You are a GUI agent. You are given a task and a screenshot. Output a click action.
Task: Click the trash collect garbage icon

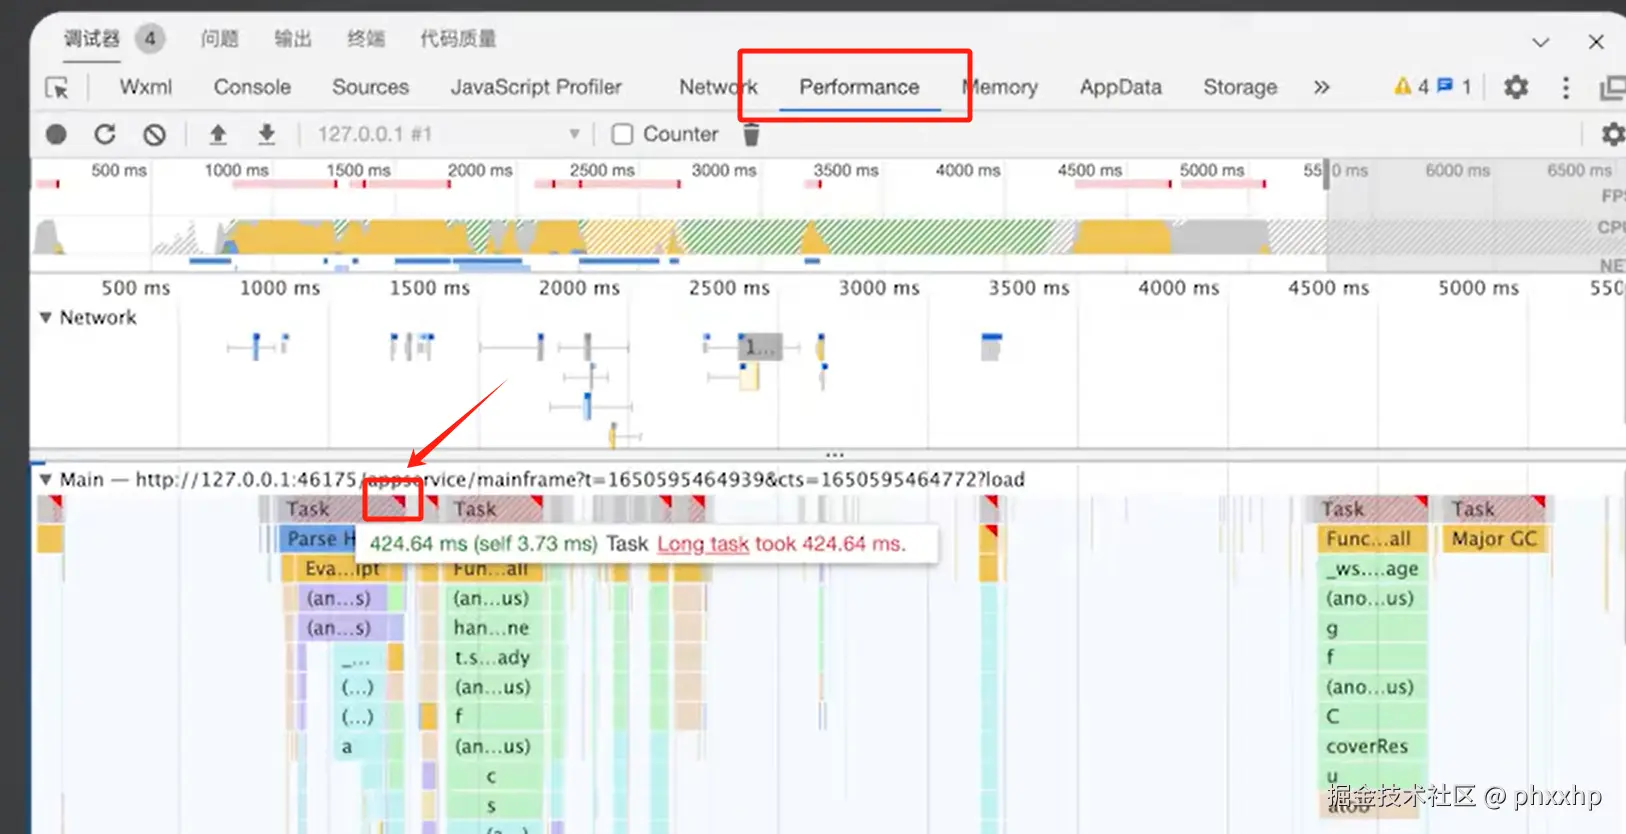point(752,134)
